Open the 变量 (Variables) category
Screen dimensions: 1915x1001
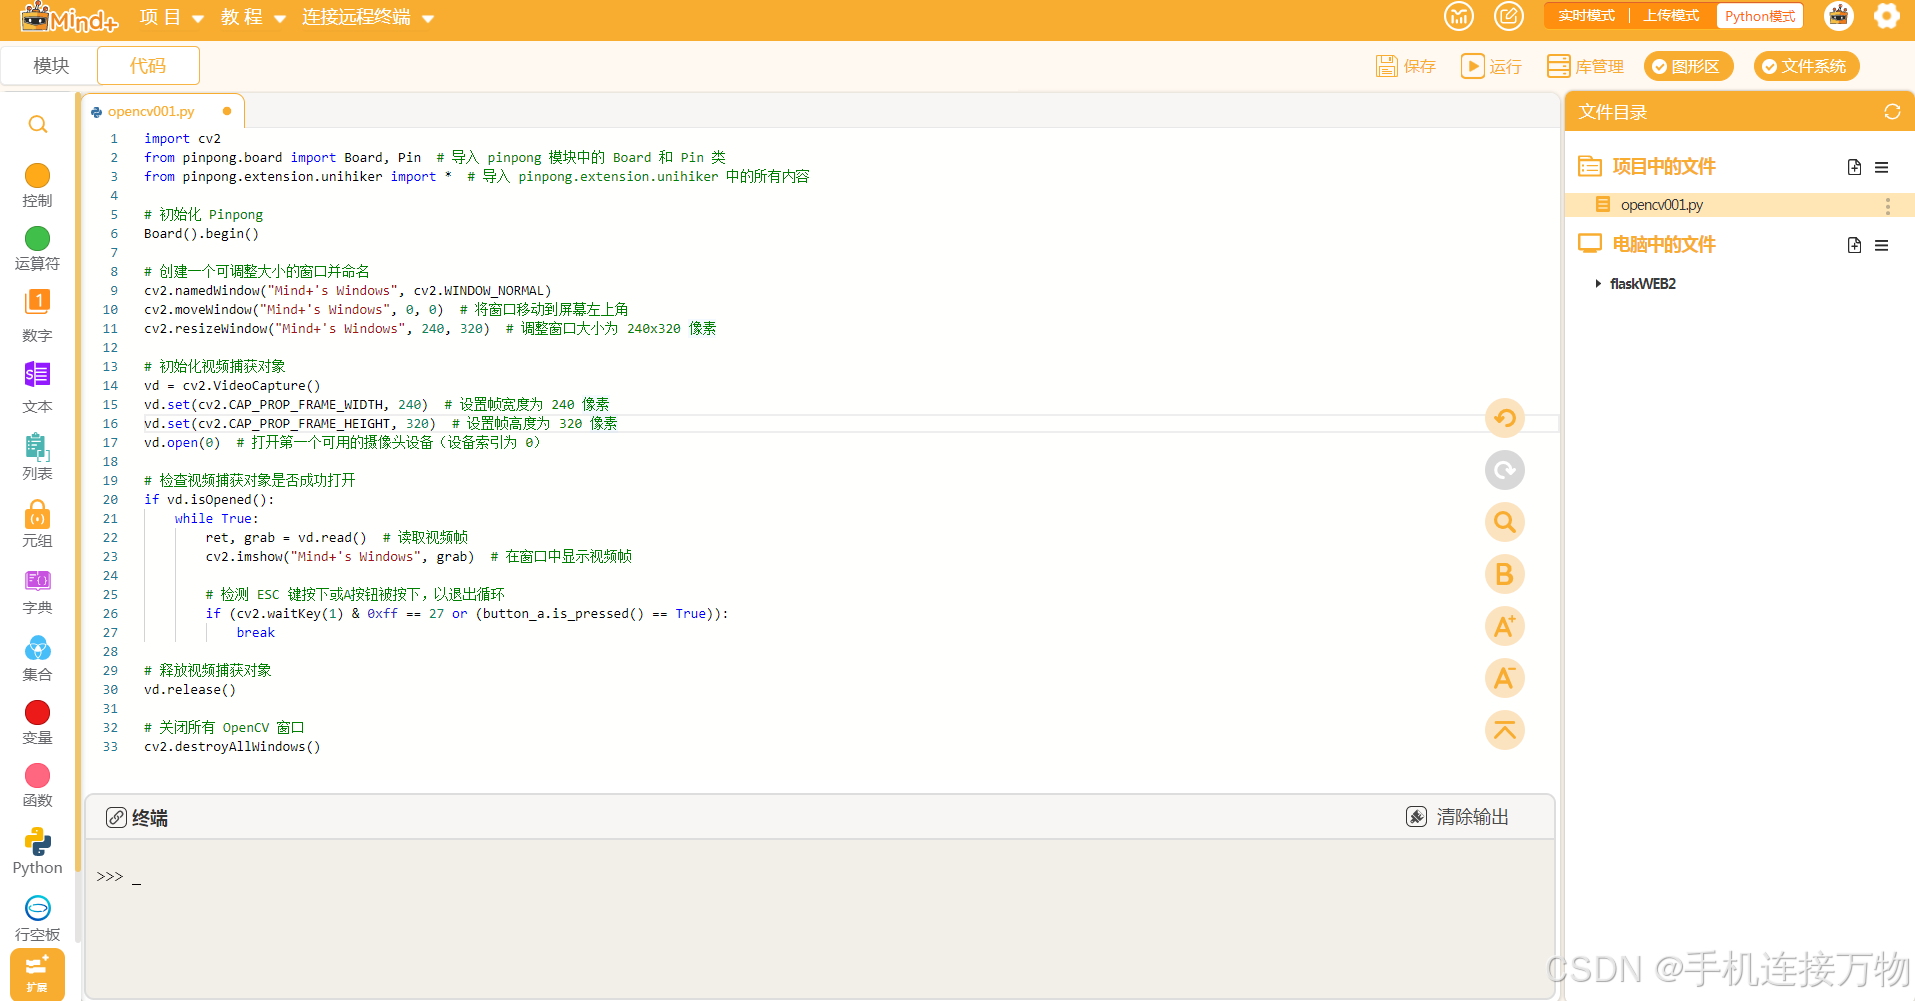pos(37,723)
